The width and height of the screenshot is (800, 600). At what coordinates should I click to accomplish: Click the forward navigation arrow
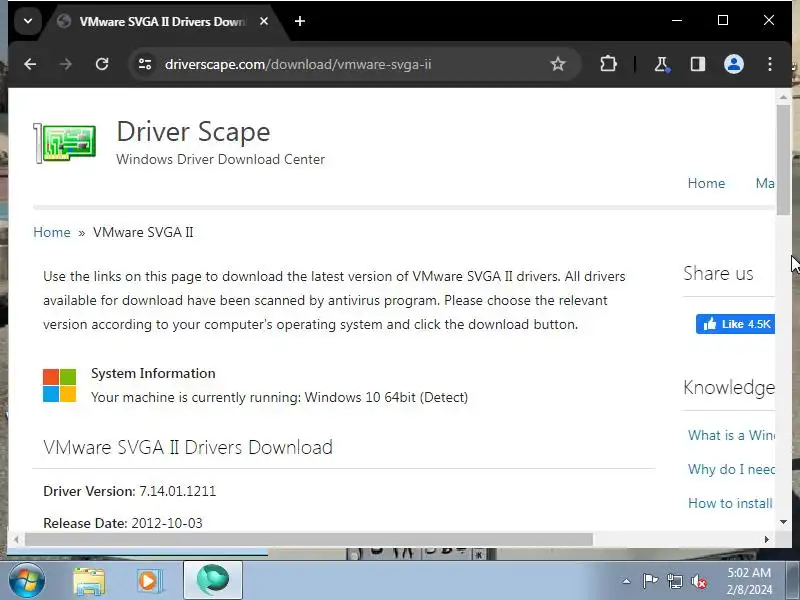coord(66,64)
